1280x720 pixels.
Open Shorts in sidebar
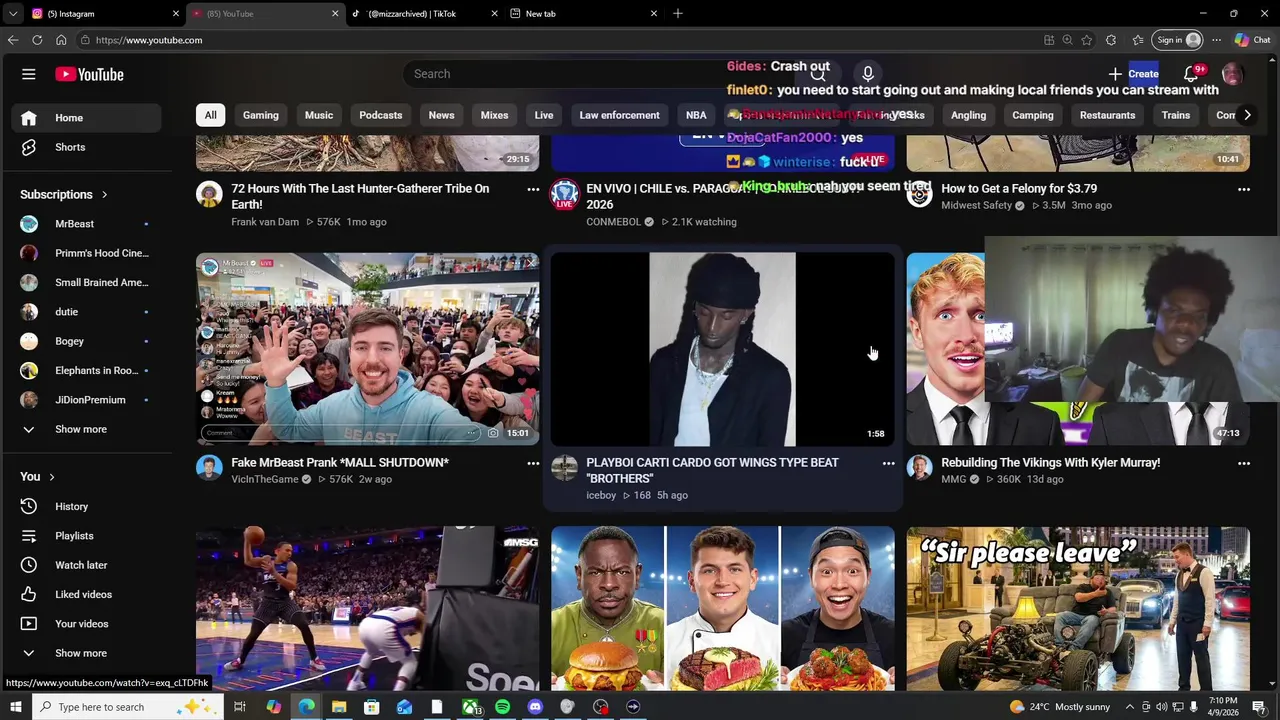tap(86, 147)
